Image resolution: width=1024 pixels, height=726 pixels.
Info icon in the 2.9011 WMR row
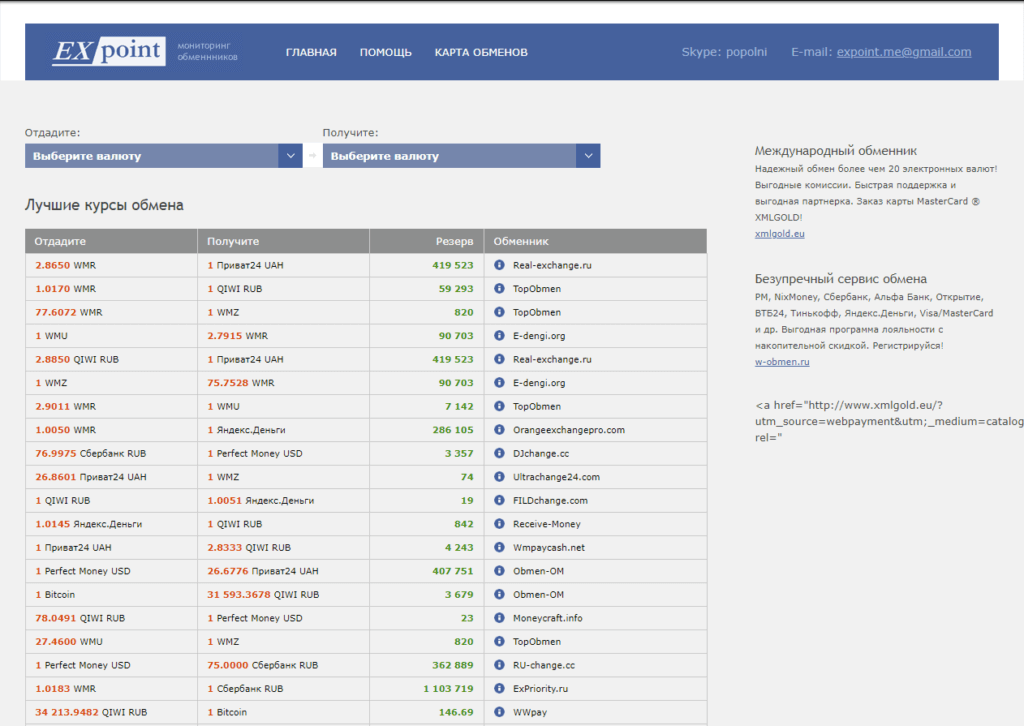click(x=500, y=406)
